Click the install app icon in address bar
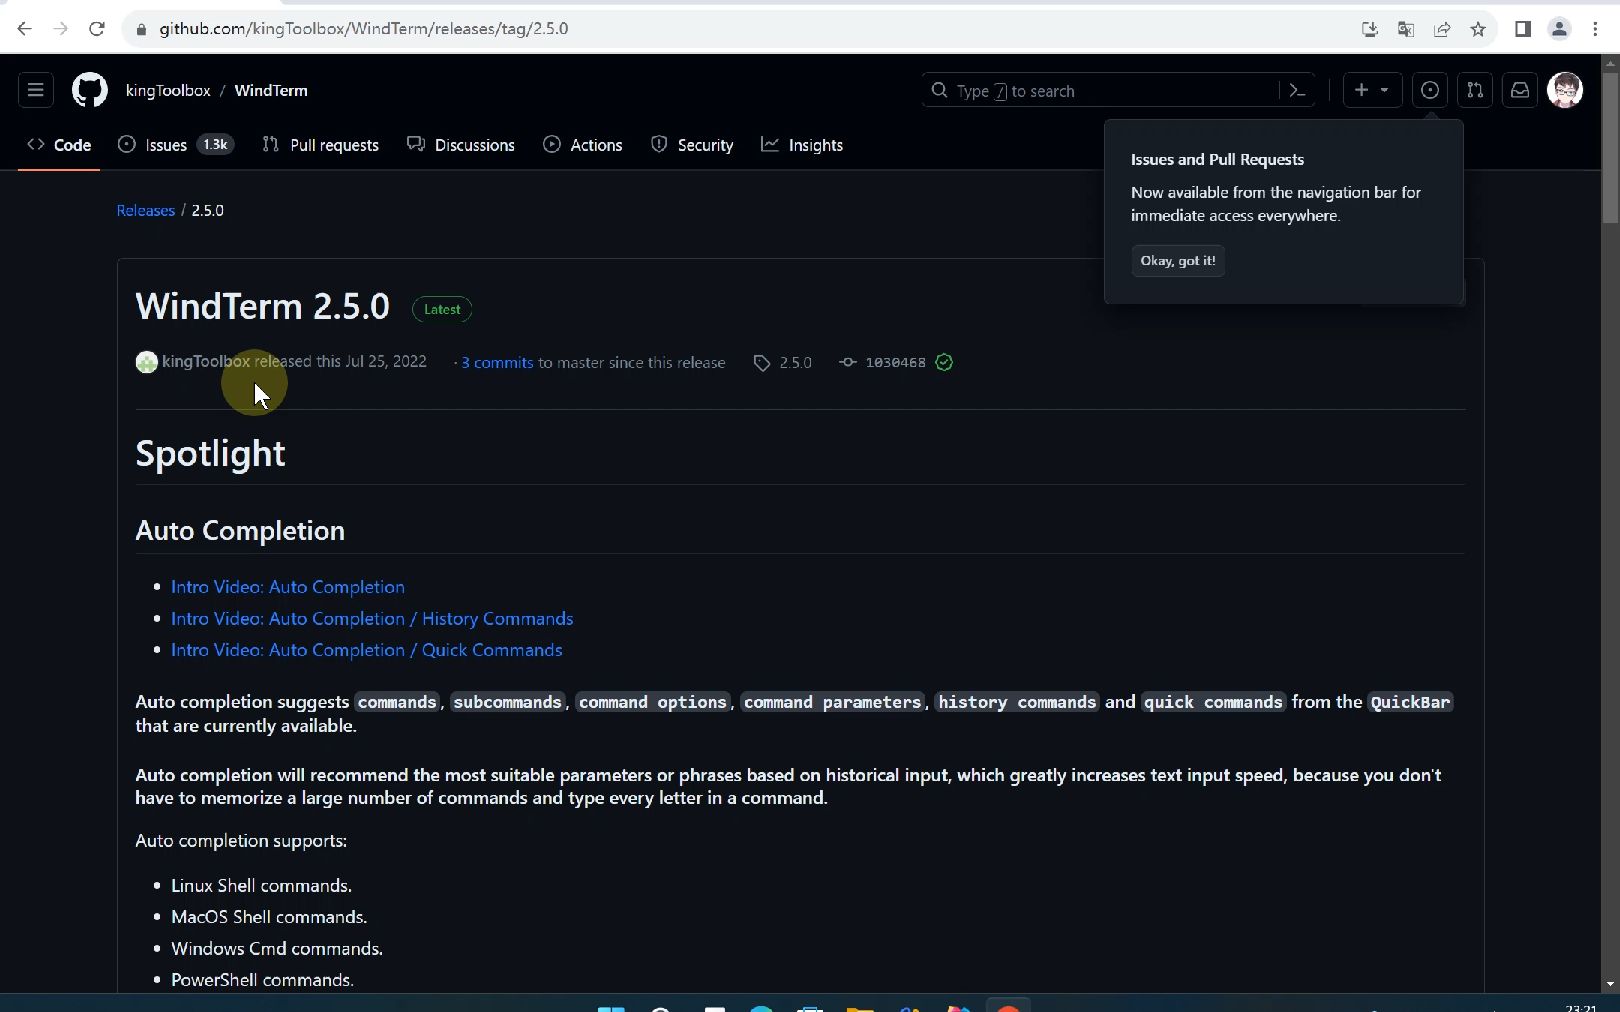1620x1012 pixels. pos(1370,29)
